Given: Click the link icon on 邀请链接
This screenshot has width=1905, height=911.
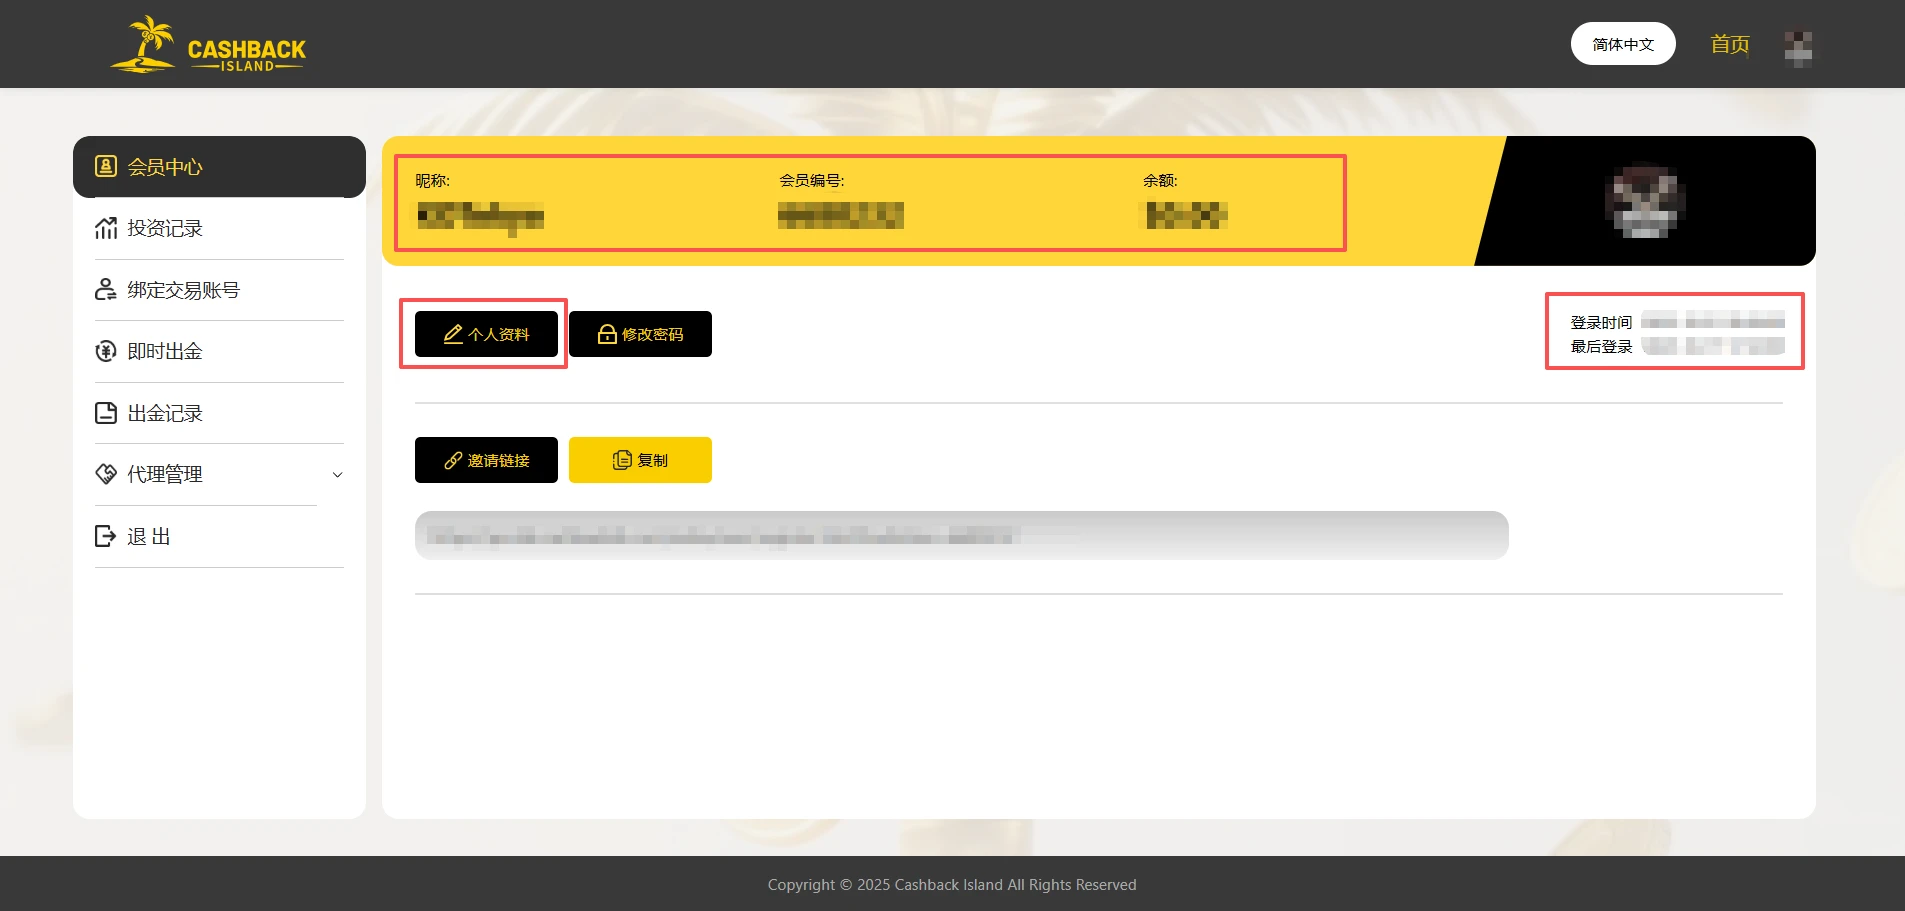Looking at the screenshot, I should pos(452,460).
